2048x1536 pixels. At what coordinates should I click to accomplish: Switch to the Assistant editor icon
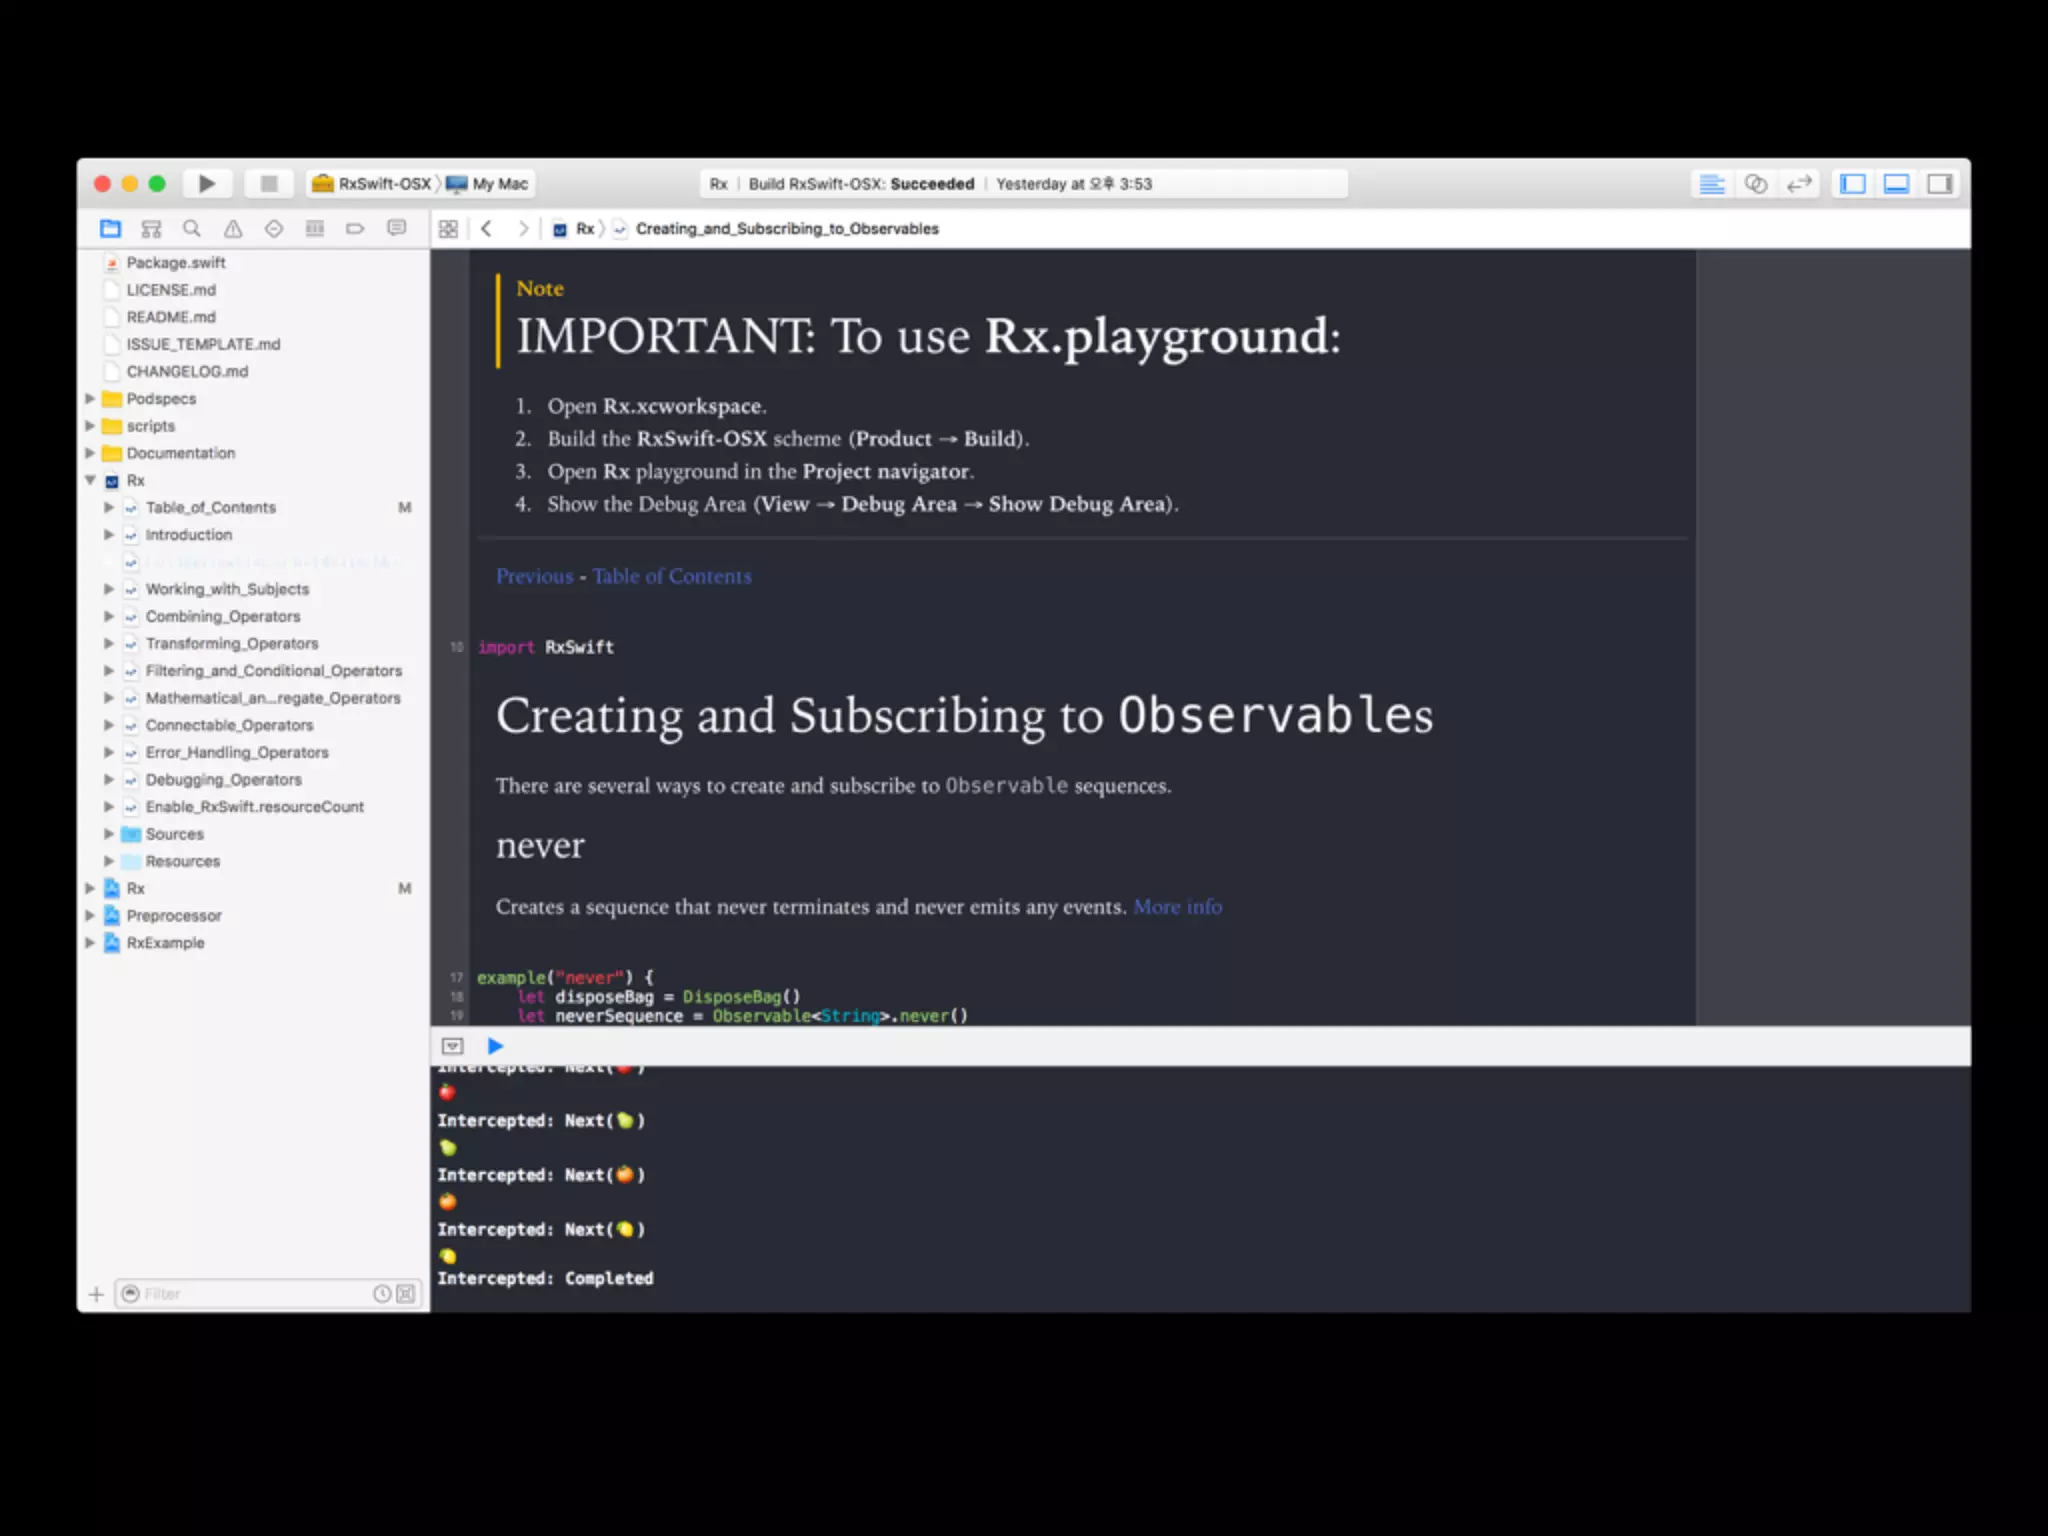1755,184
